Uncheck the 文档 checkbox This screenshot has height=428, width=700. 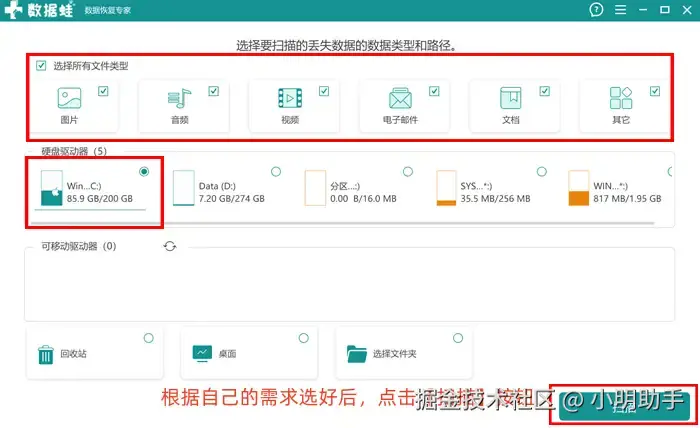click(544, 91)
